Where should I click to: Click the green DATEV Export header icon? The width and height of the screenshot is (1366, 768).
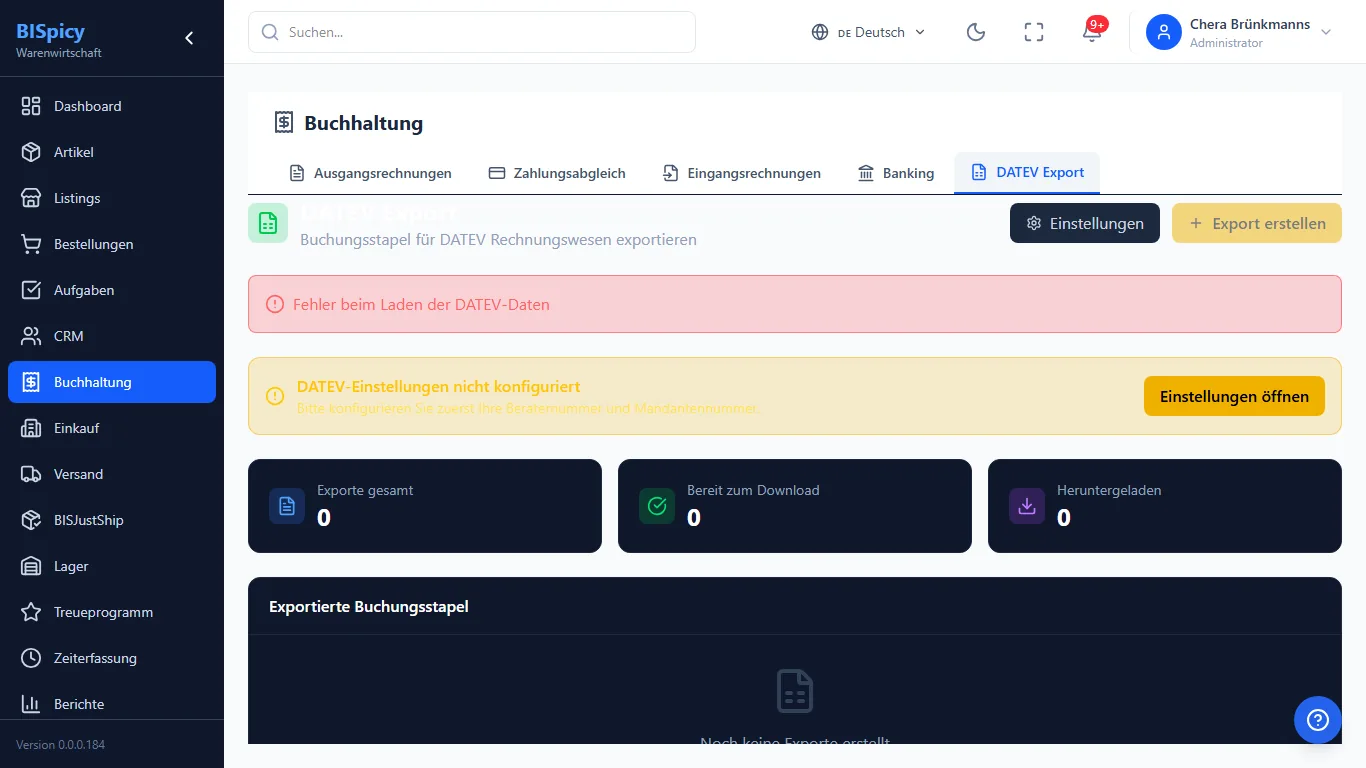268,223
